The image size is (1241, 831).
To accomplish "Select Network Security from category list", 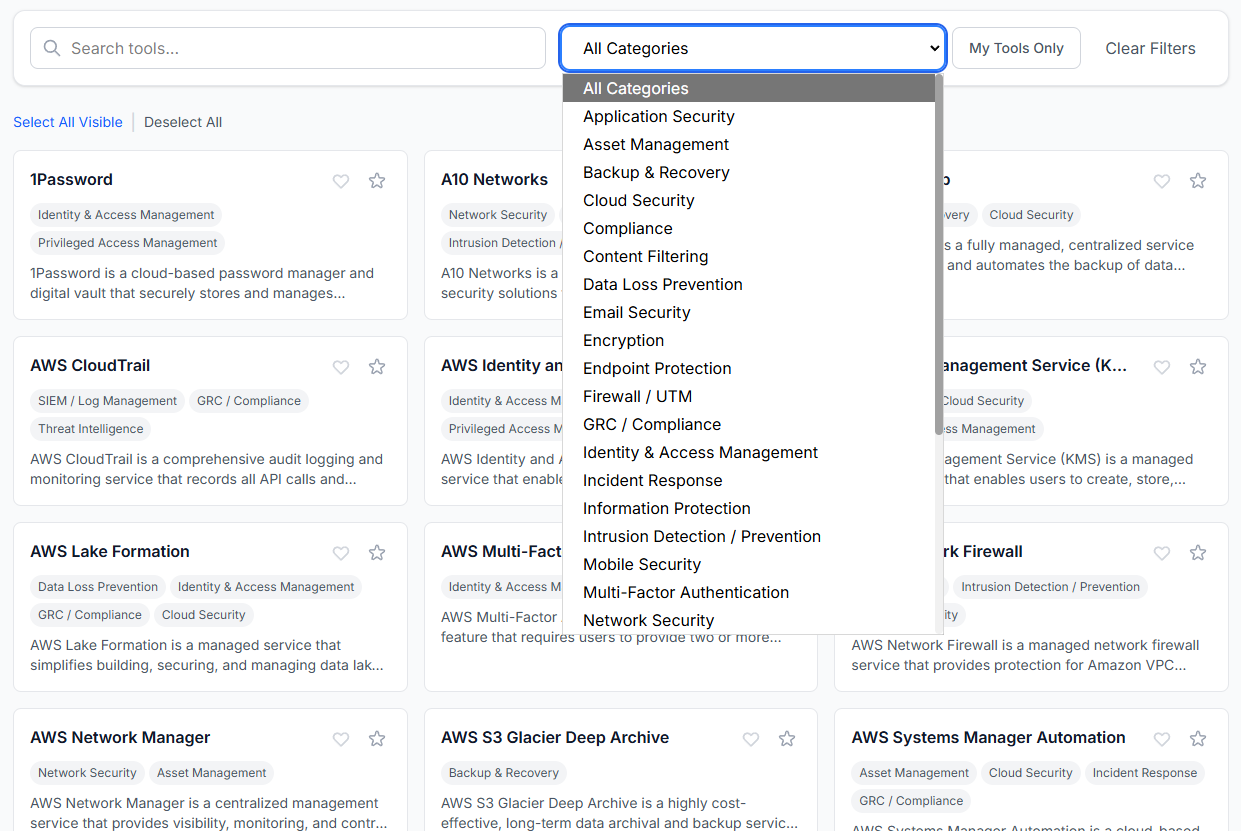I will pos(748,620).
